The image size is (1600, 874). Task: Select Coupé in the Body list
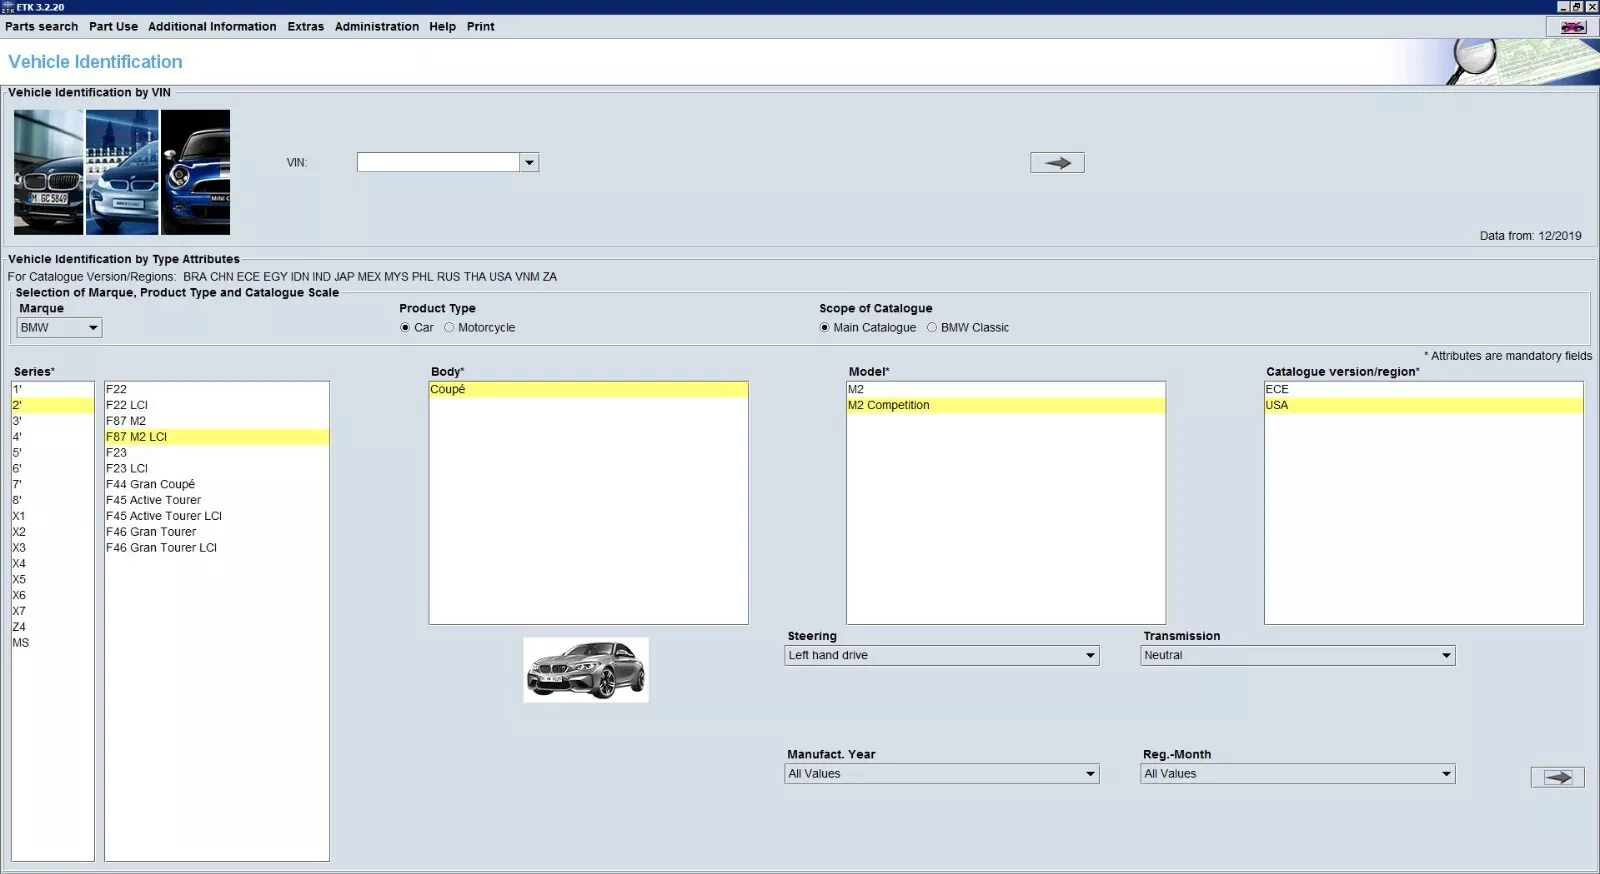588,390
